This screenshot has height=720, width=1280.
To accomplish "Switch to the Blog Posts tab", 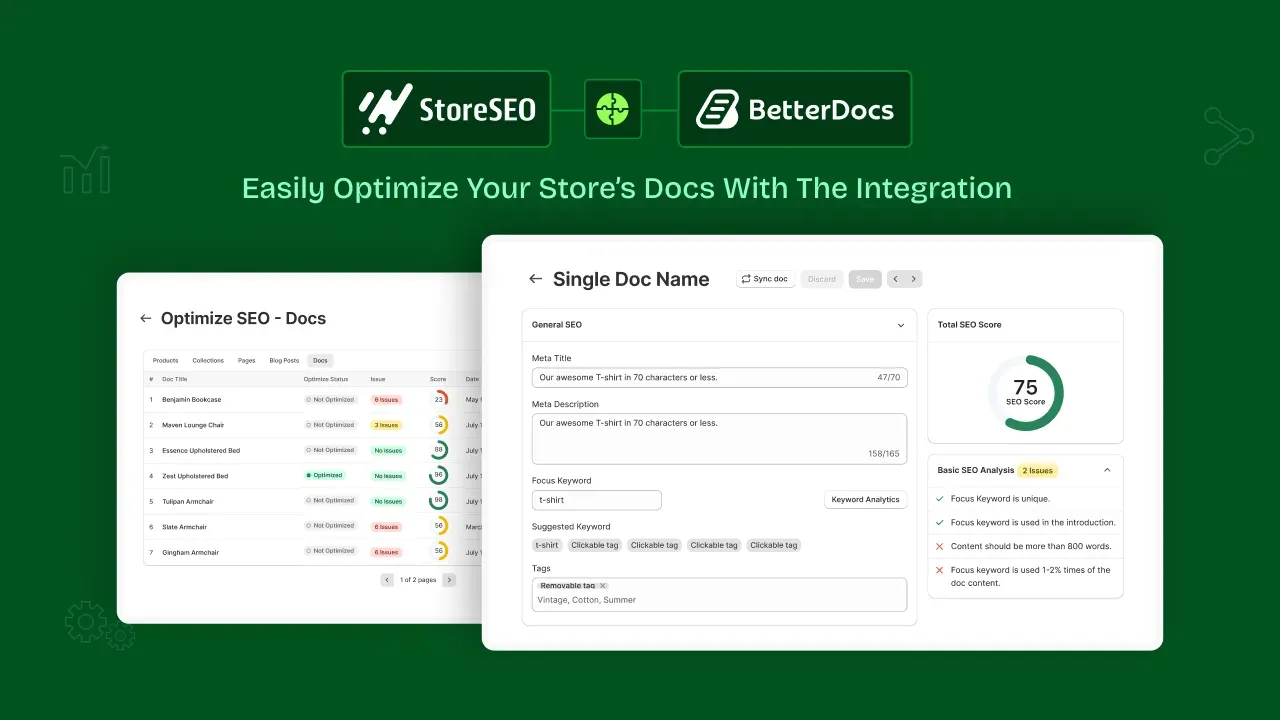I will point(284,360).
